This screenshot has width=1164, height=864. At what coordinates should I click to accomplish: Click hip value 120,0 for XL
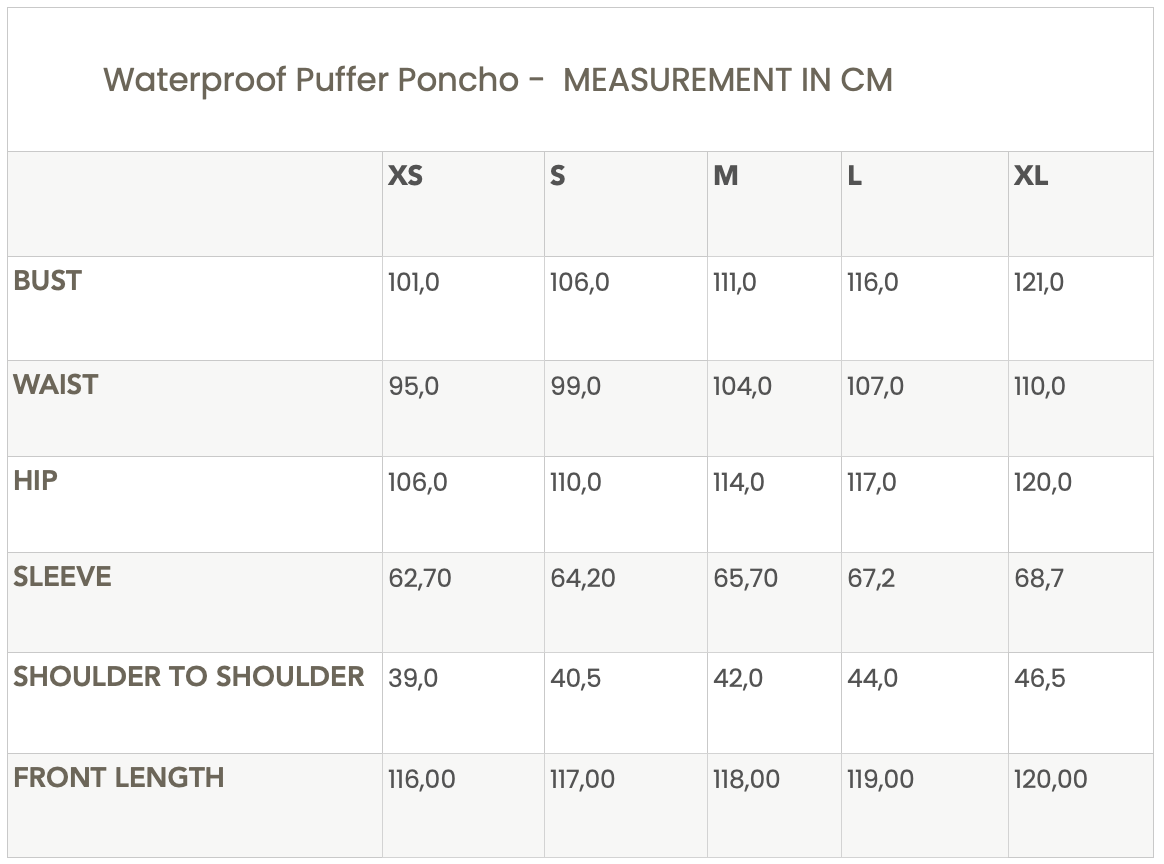[x=1043, y=482]
